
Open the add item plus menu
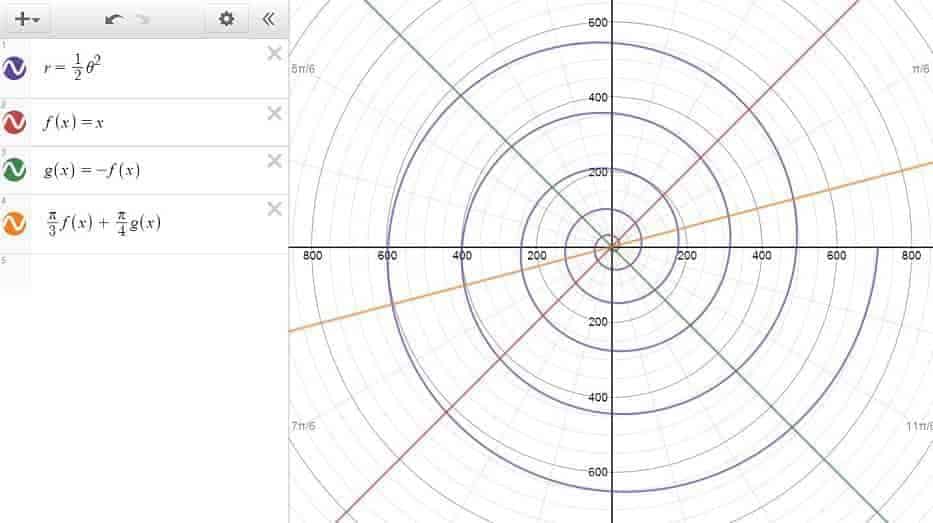(x=27, y=19)
